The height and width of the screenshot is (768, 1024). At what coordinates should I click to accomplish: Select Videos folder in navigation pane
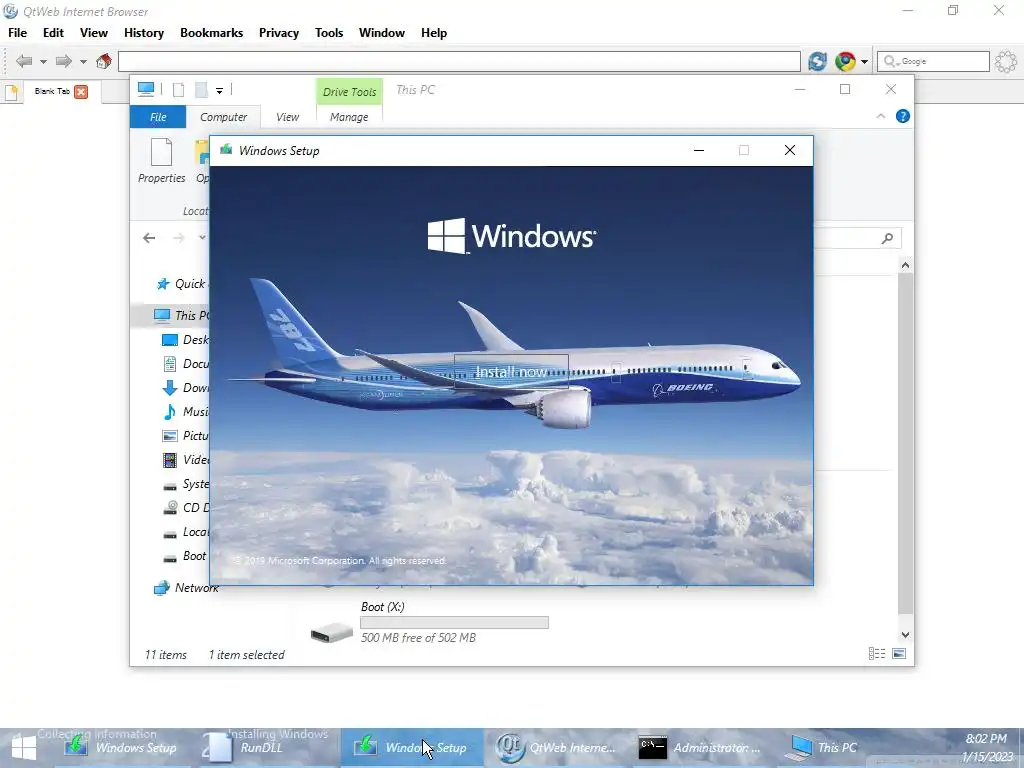(185, 460)
